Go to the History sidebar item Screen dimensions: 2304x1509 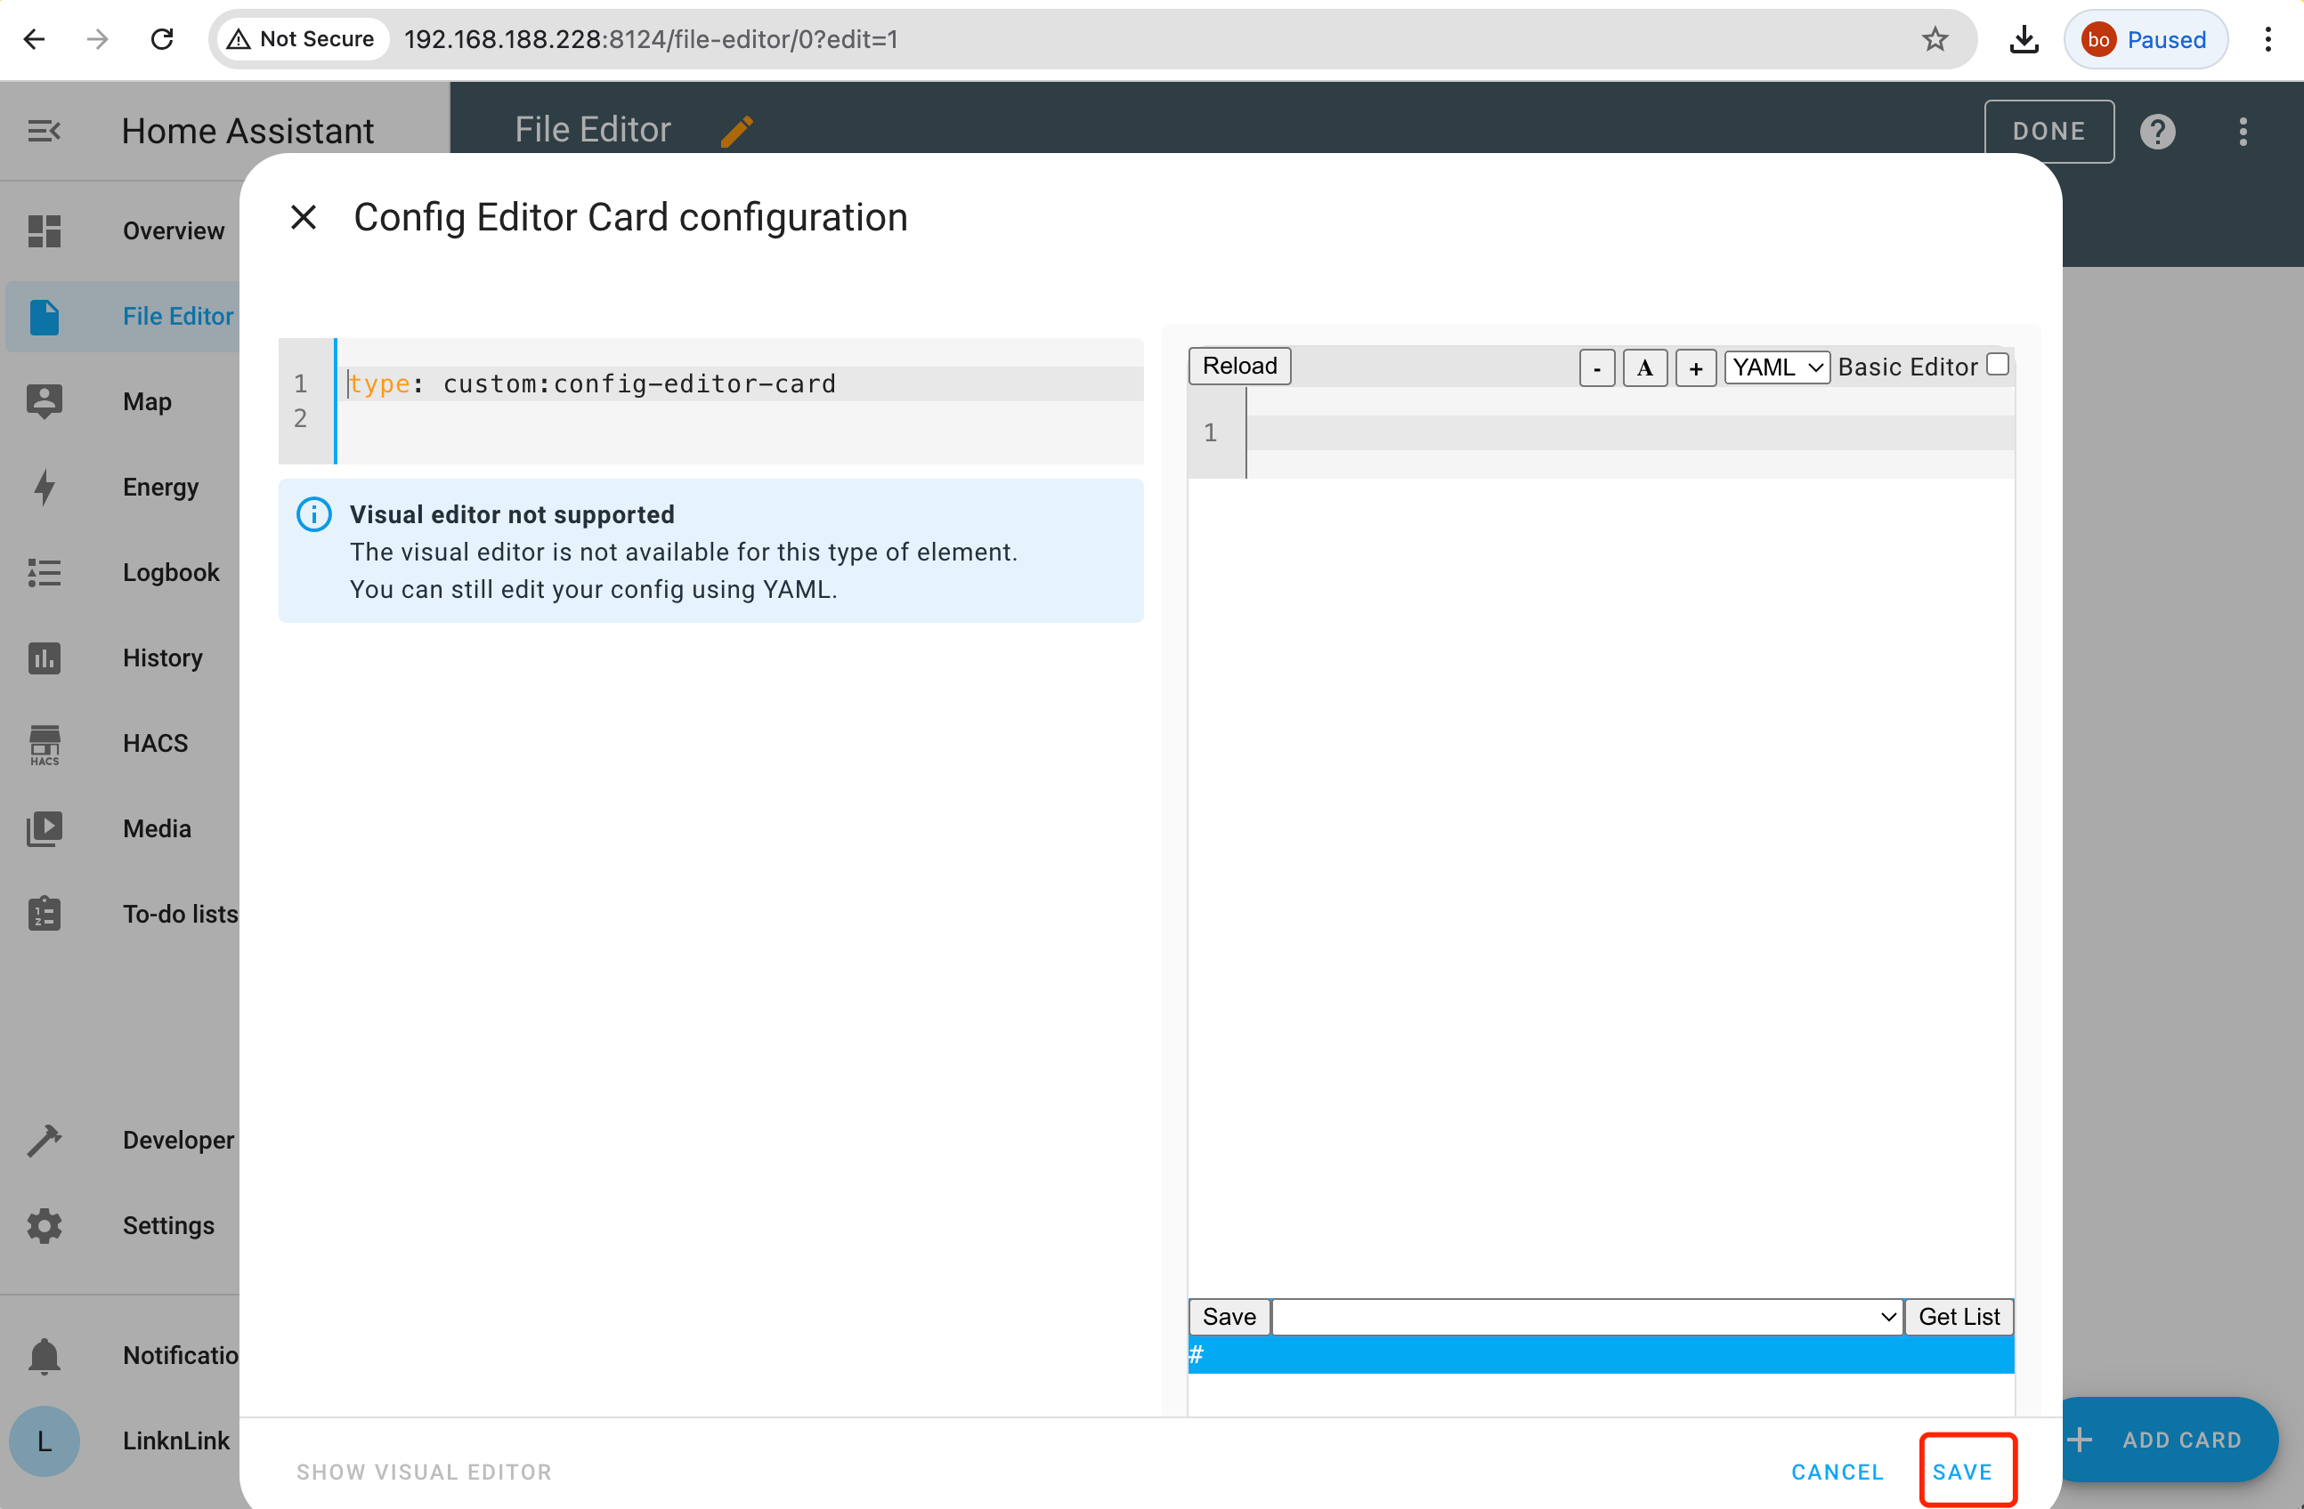162,658
